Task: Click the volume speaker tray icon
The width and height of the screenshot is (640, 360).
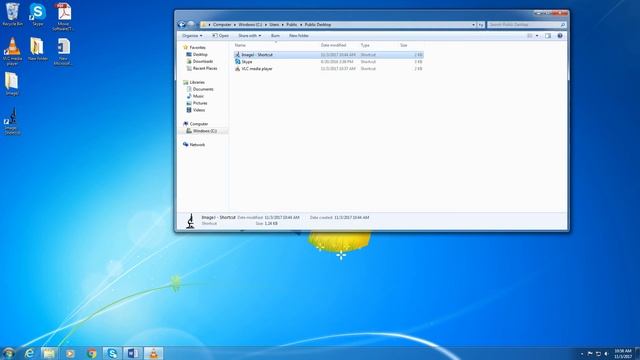Action: [606, 353]
